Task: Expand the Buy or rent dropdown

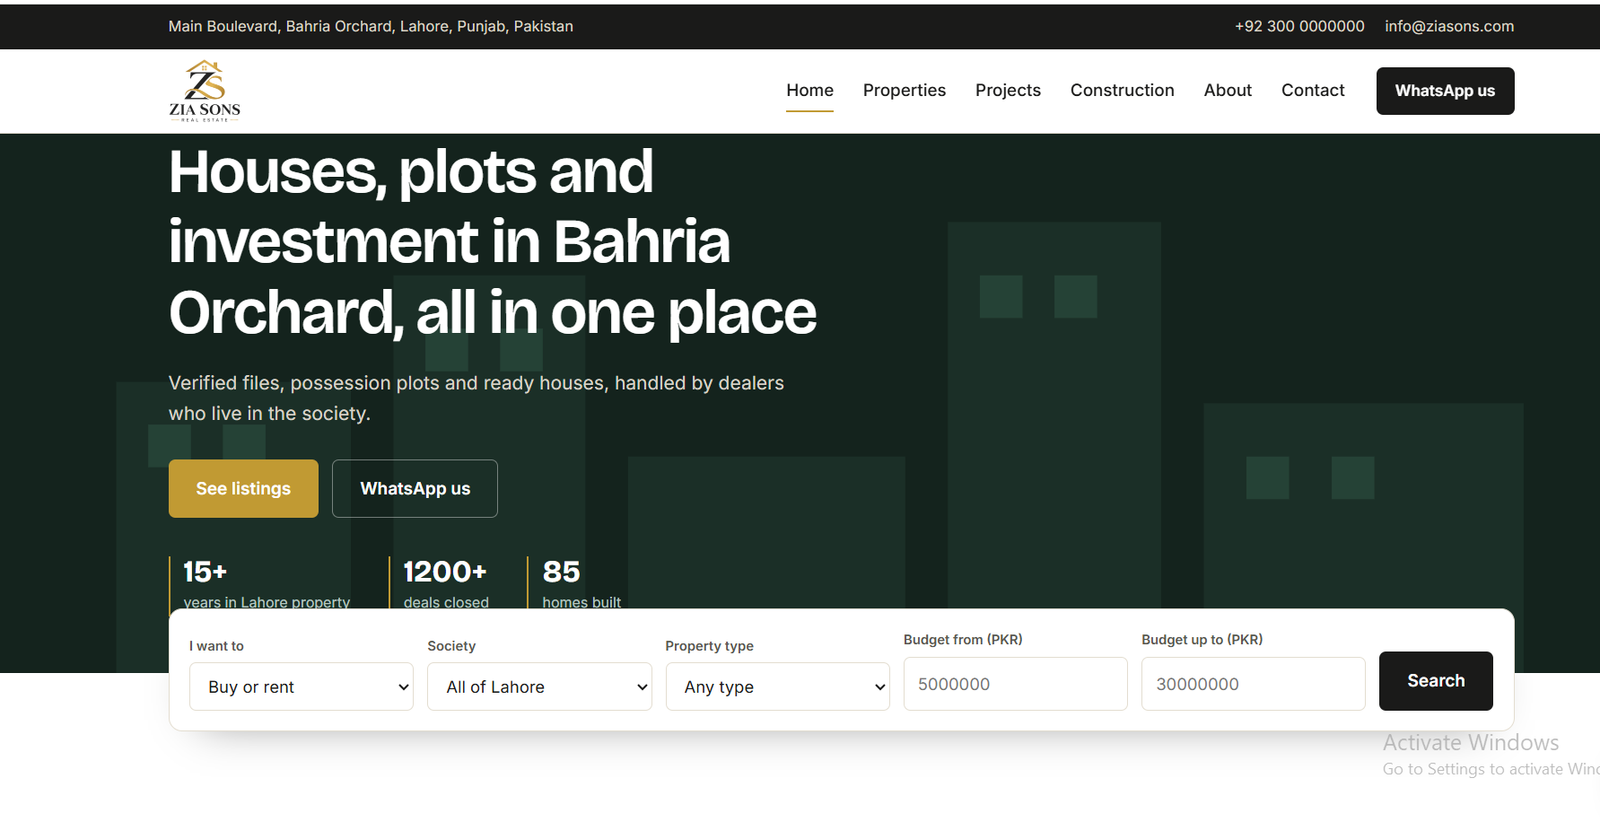Action: coord(301,687)
